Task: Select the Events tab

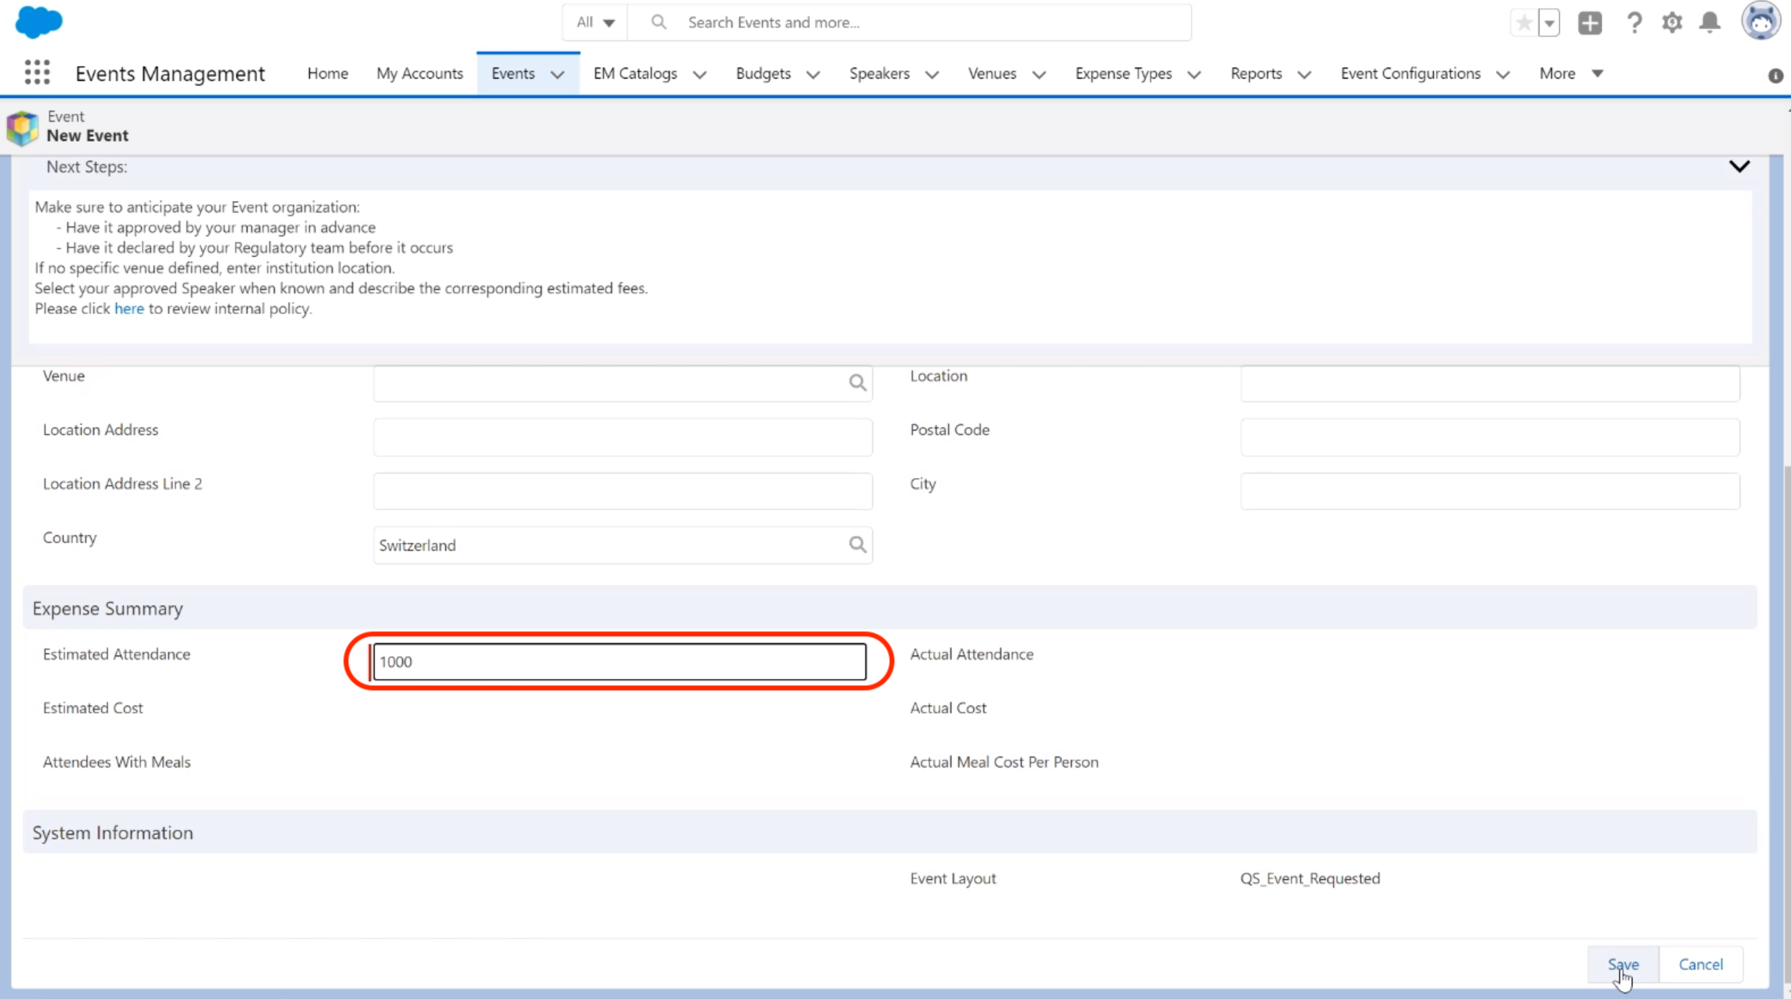Action: coord(513,73)
